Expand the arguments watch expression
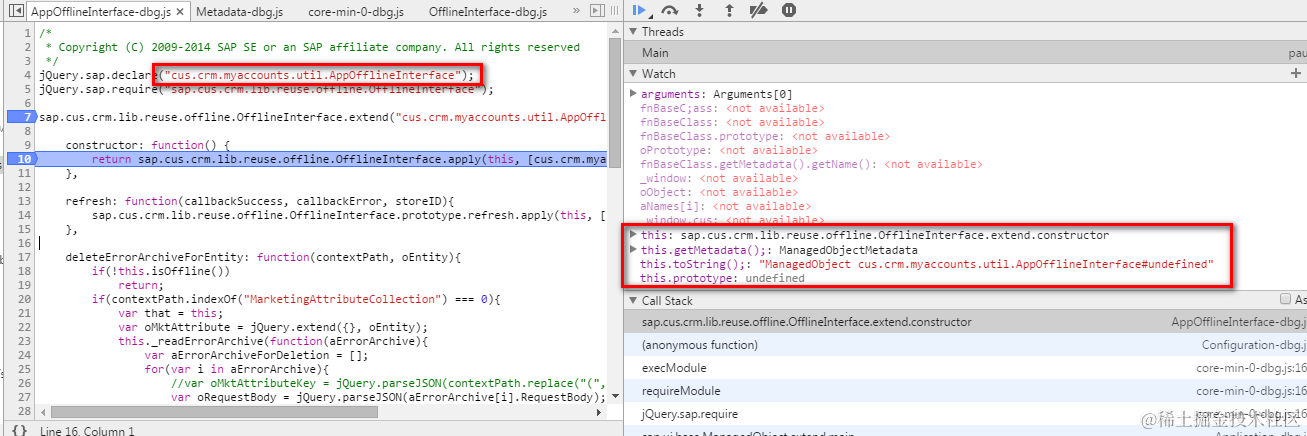1307x436 pixels. pyautogui.click(x=633, y=93)
